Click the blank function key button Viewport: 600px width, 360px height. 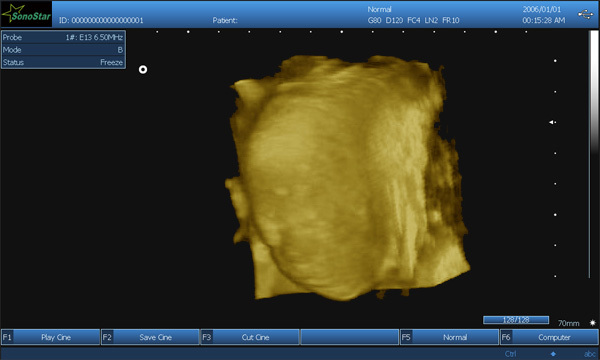pyautogui.click(x=350, y=337)
